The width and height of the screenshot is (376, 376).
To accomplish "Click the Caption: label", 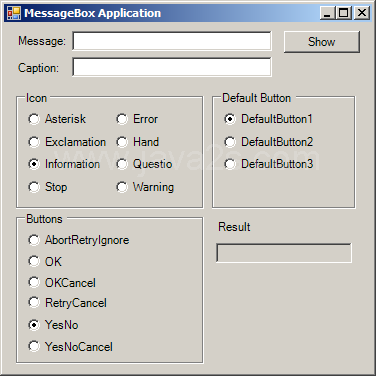I will (x=38, y=68).
